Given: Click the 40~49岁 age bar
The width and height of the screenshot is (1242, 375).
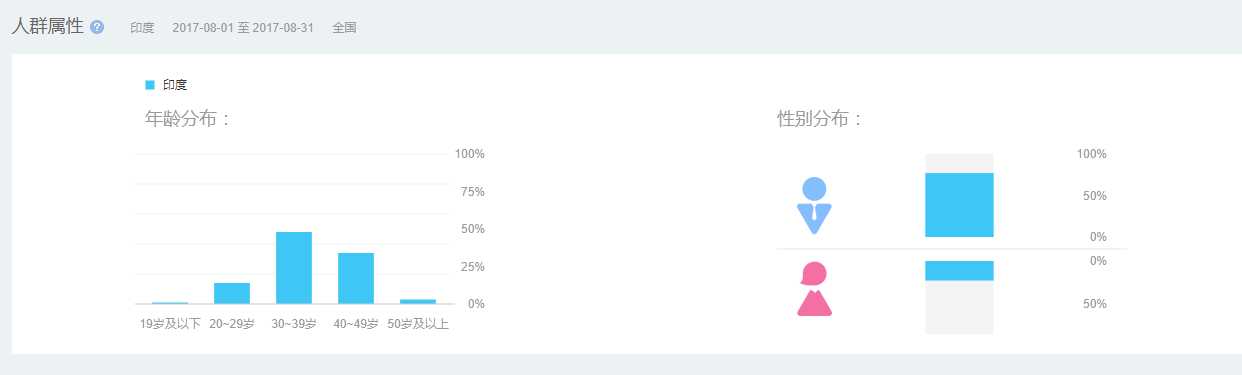Looking at the screenshot, I should click(356, 278).
